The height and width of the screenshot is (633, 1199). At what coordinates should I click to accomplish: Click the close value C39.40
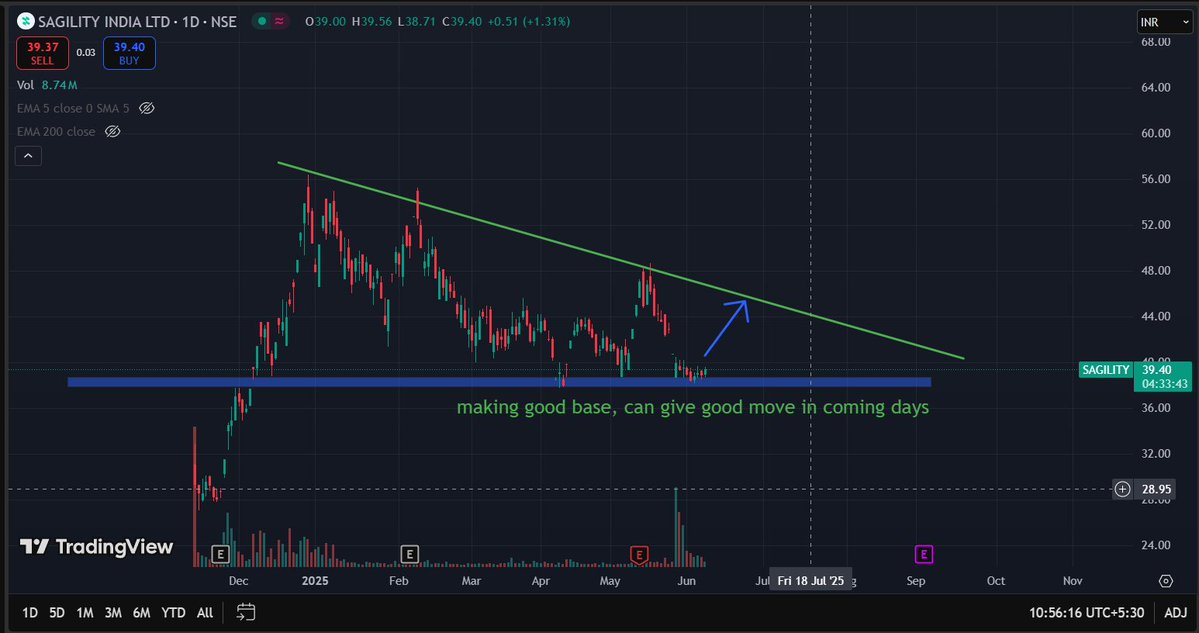tap(461, 21)
